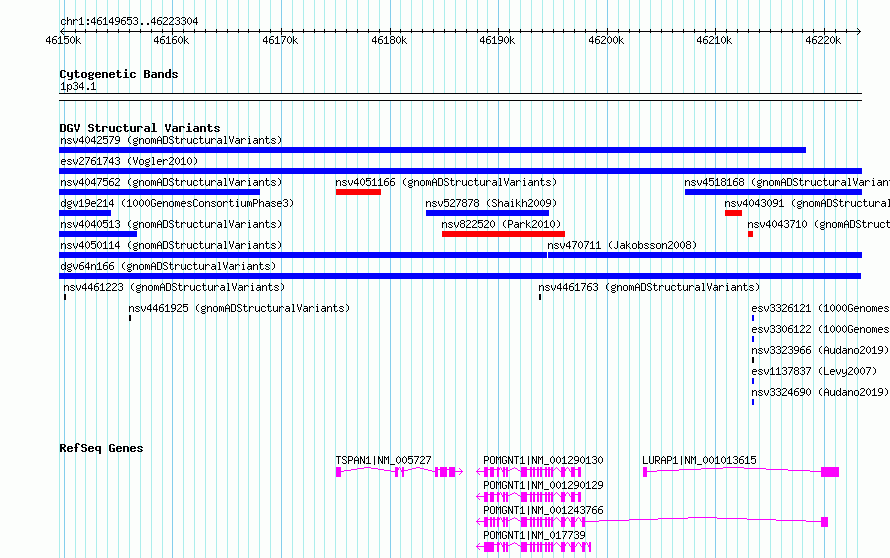Click the blue bar under dgv64n166
The image size is (890, 558).
point(460,276)
